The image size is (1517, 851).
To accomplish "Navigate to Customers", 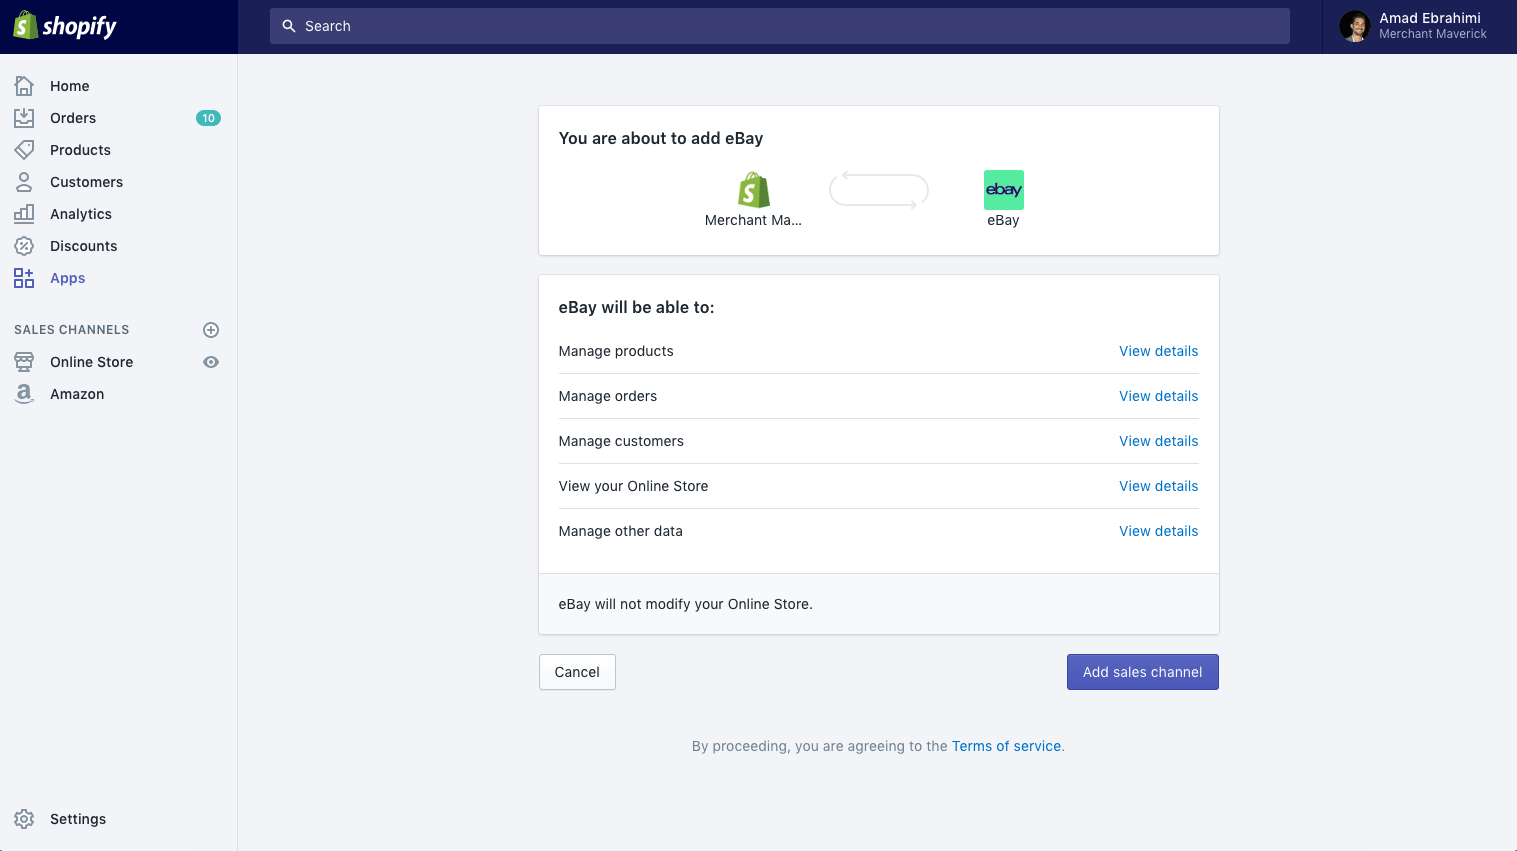I will (x=87, y=182).
